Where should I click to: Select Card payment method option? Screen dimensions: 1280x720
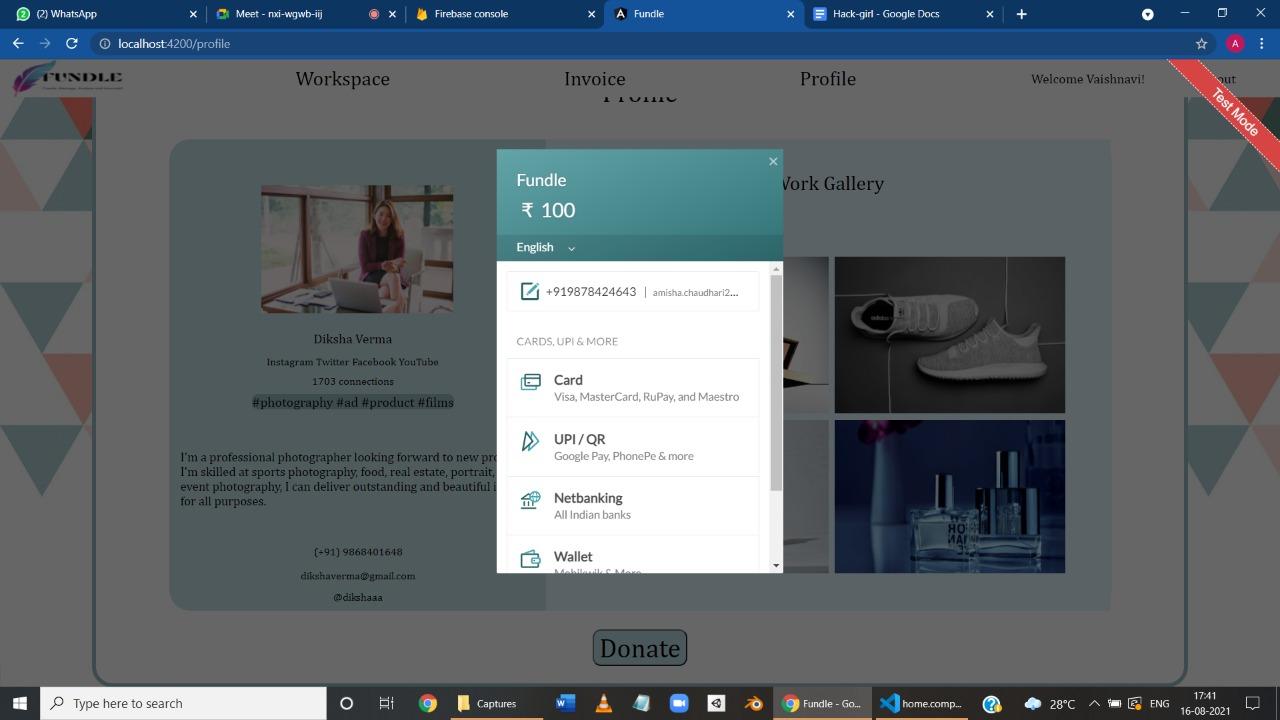pyautogui.click(x=633, y=387)
